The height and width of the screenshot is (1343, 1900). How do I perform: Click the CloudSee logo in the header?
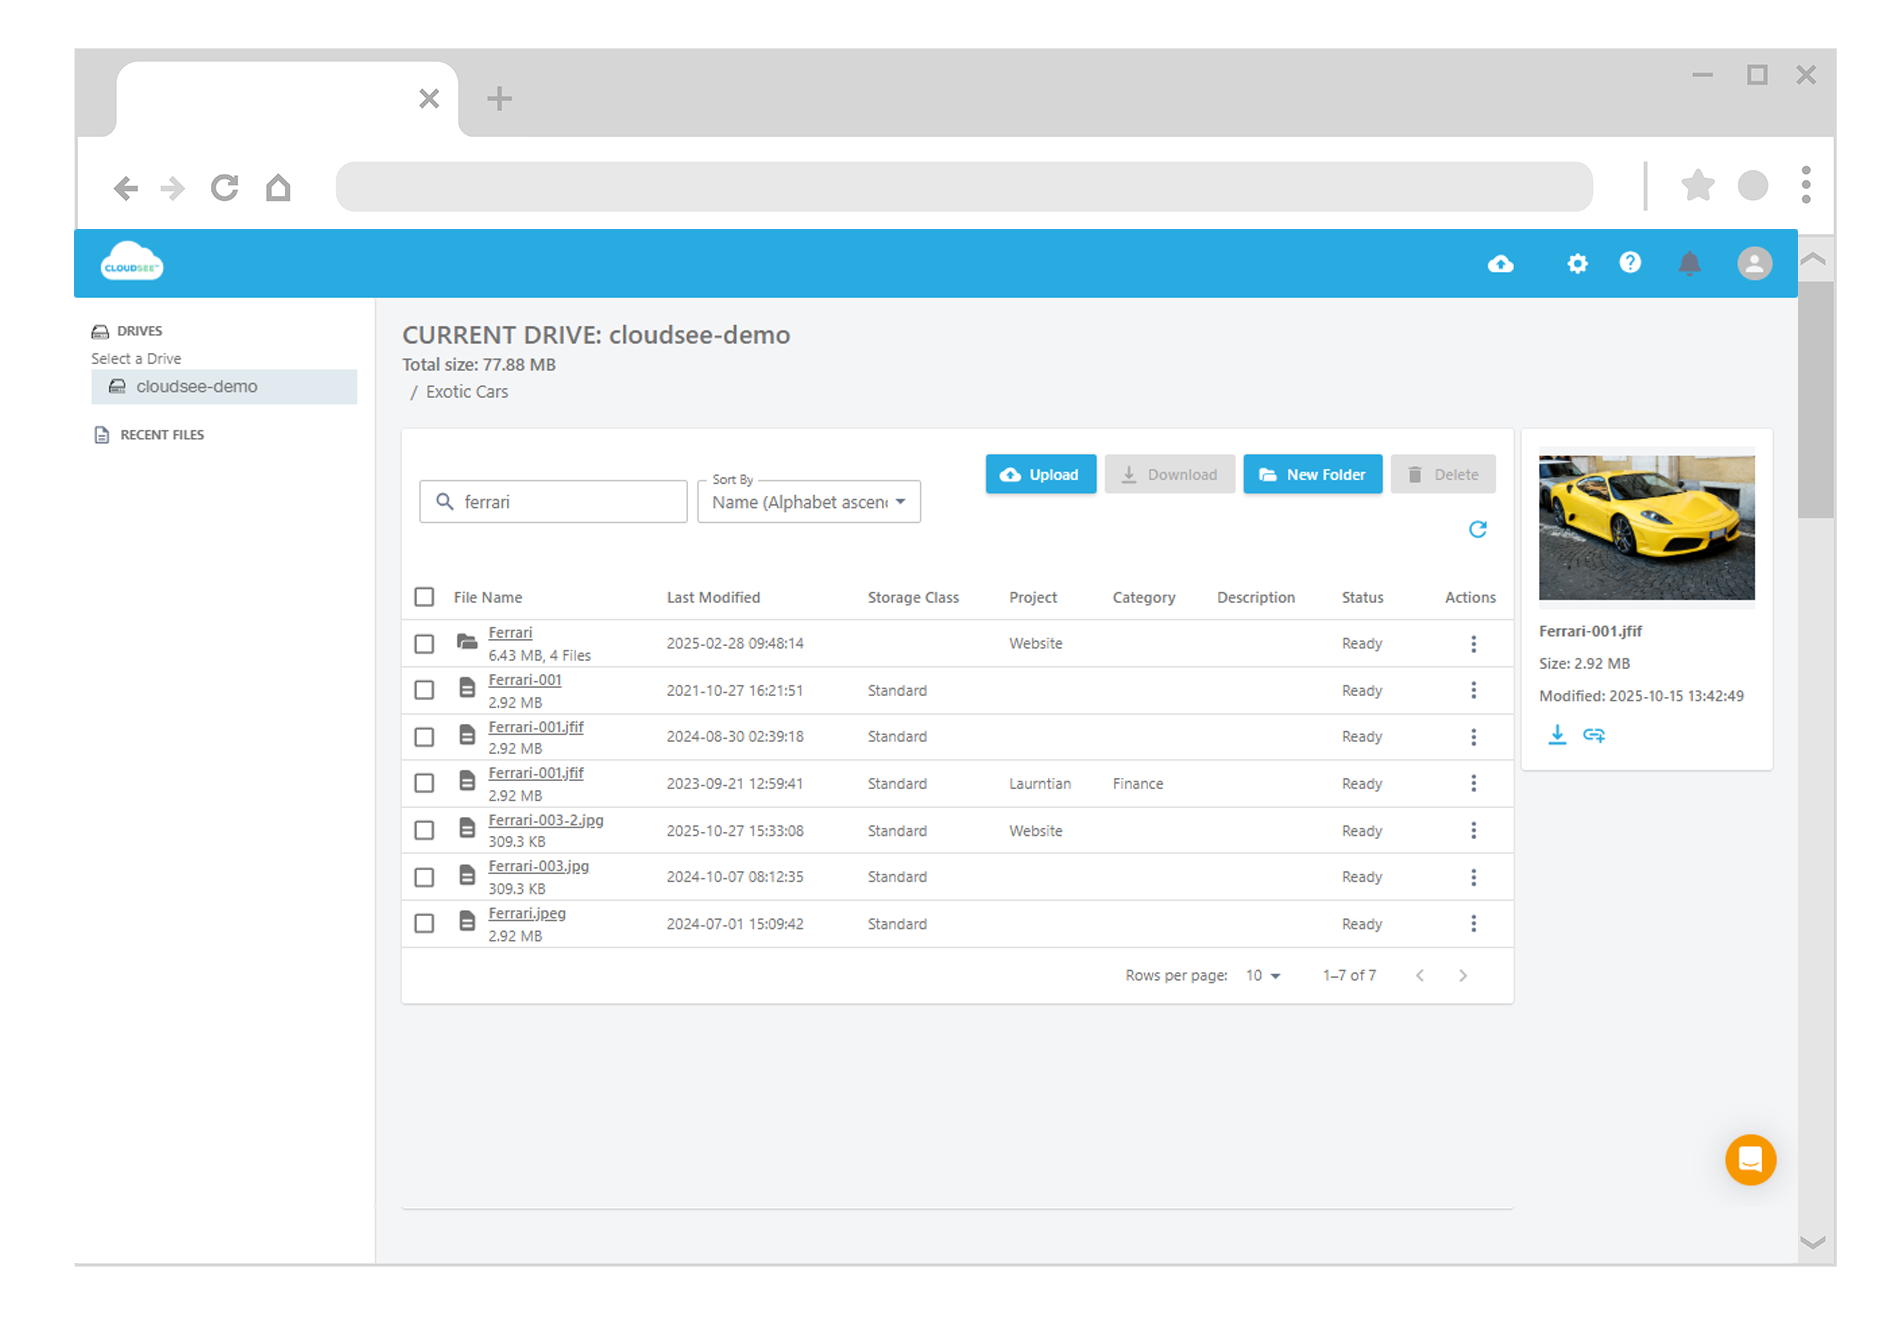132,263
